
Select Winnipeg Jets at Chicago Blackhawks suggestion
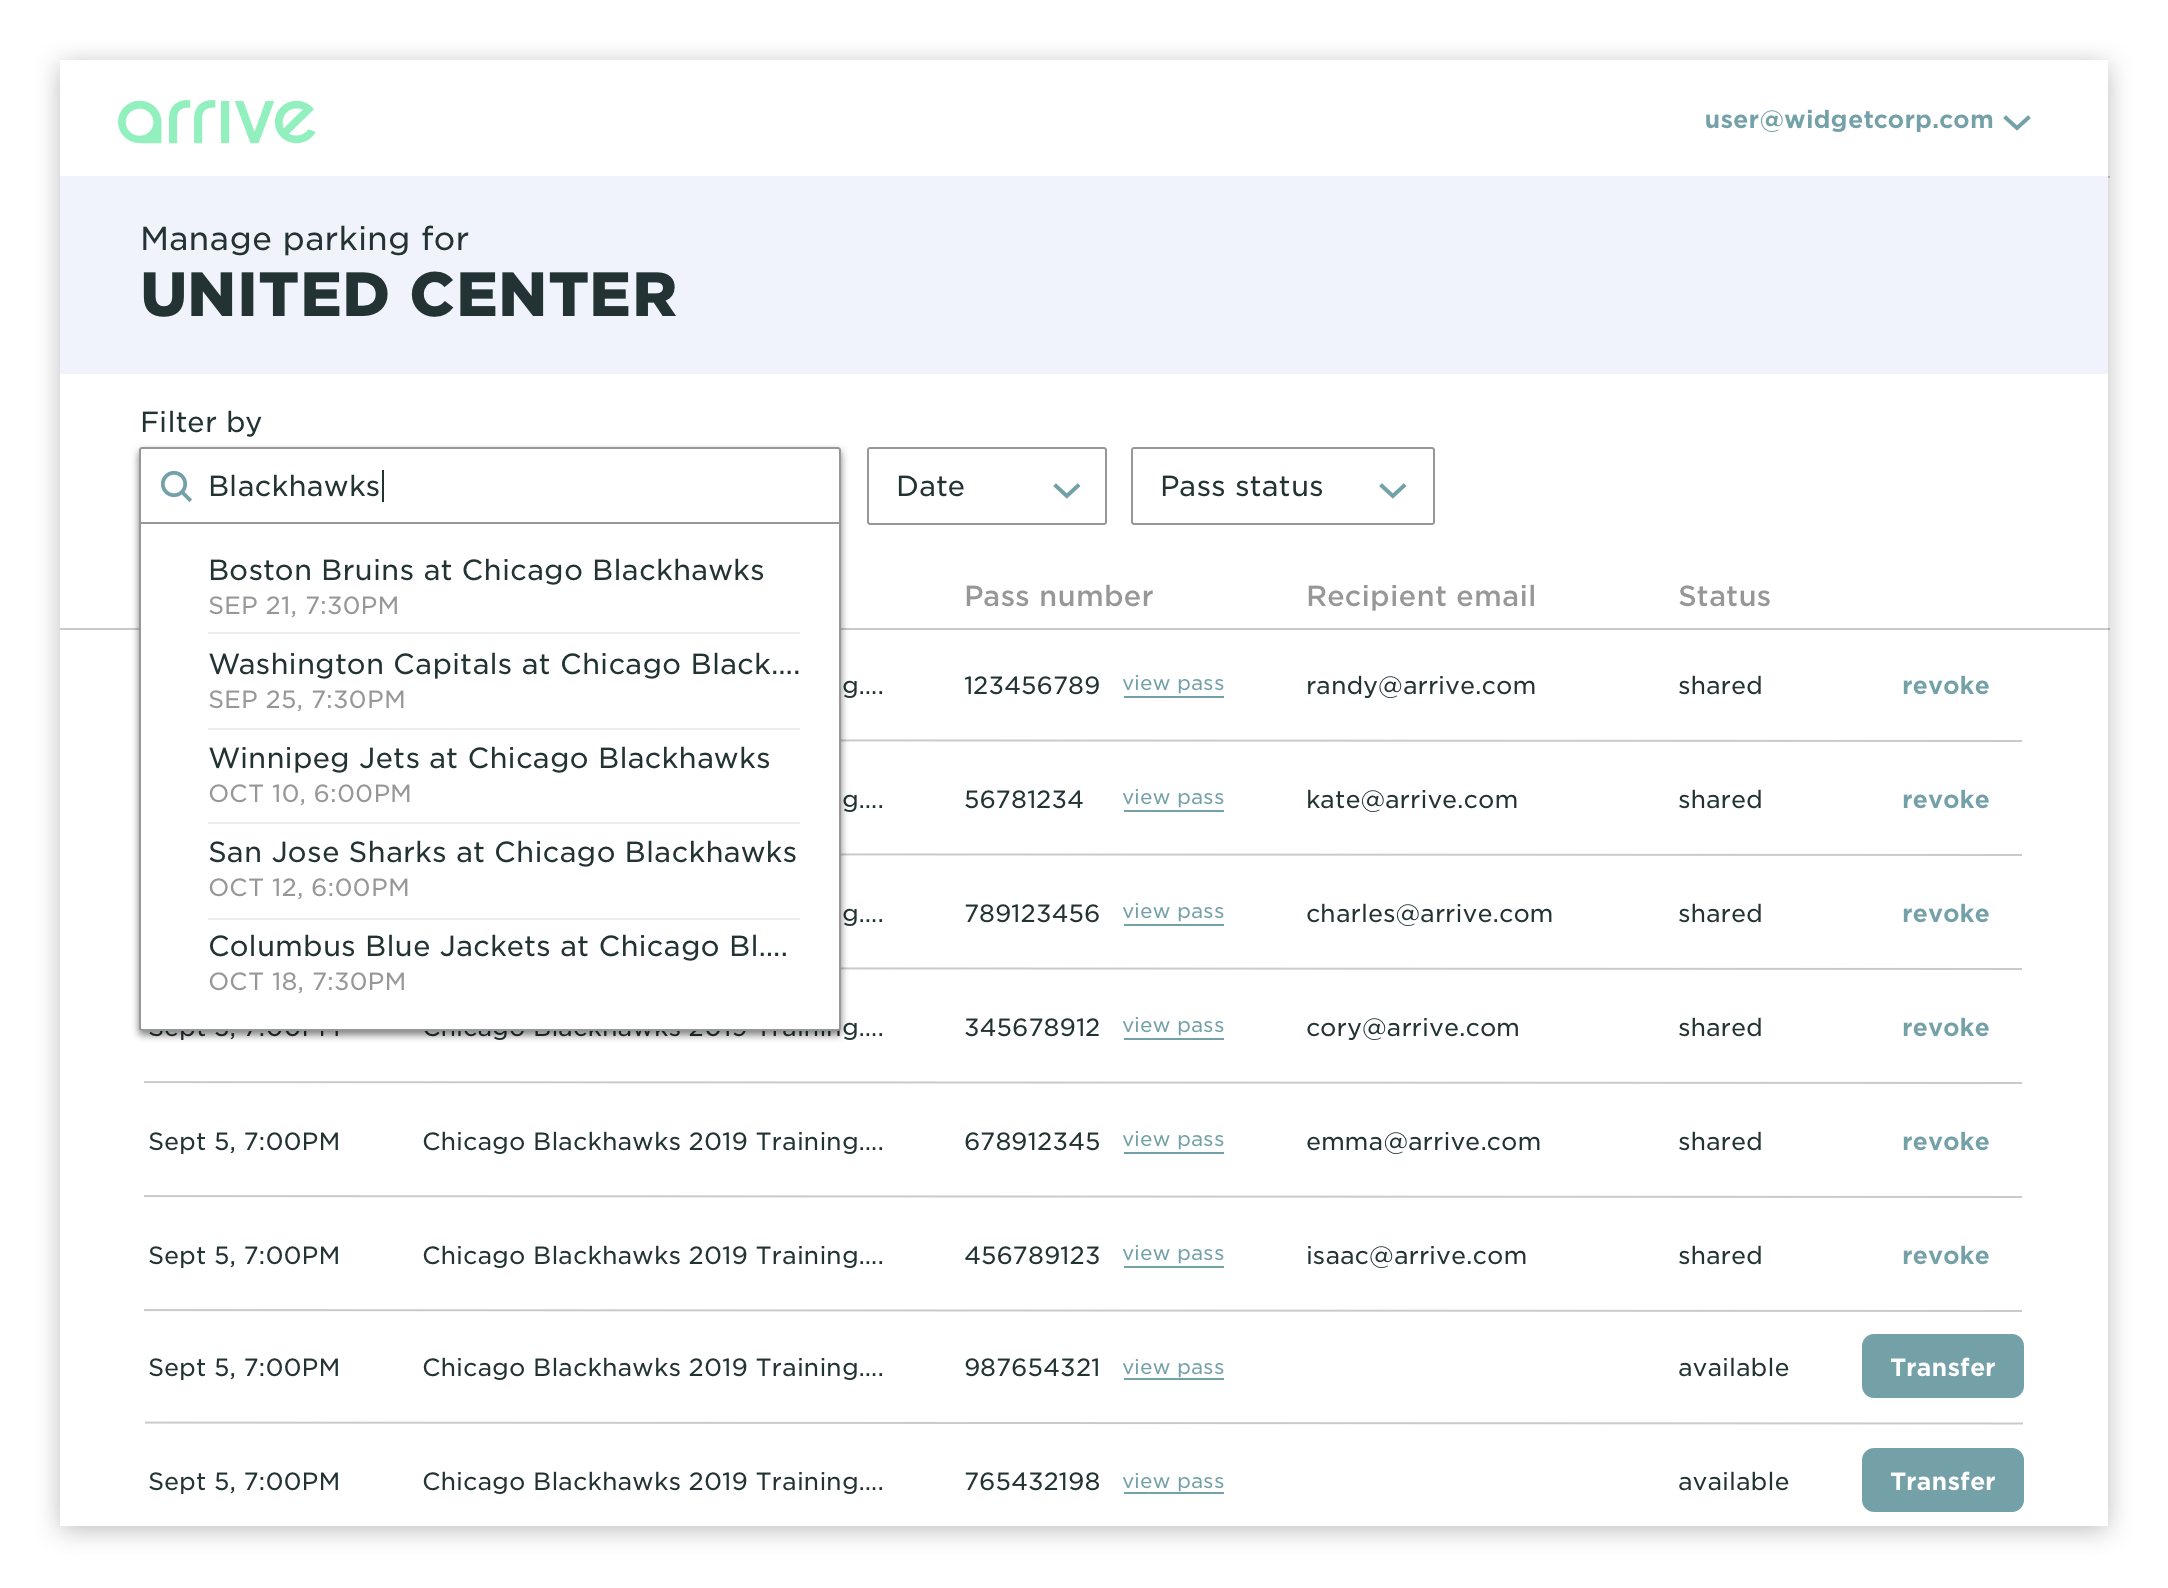click(504, 774)
